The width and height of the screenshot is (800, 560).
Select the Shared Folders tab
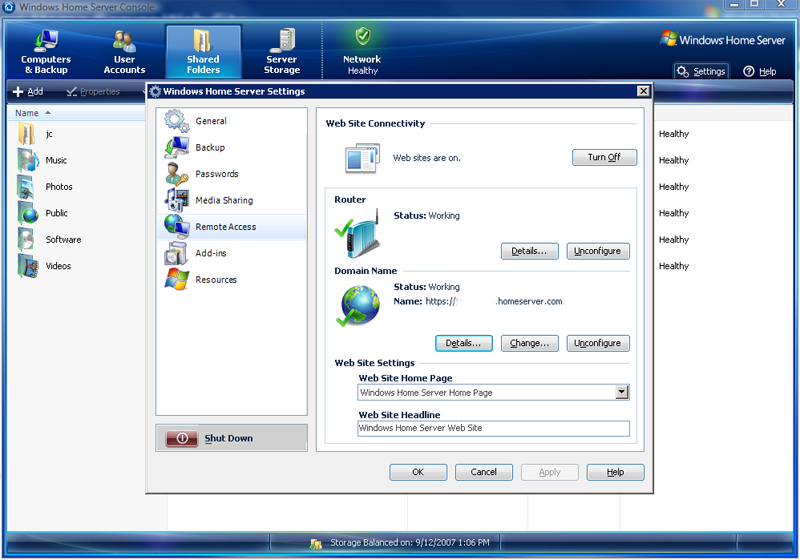click(x=203, y=52)
